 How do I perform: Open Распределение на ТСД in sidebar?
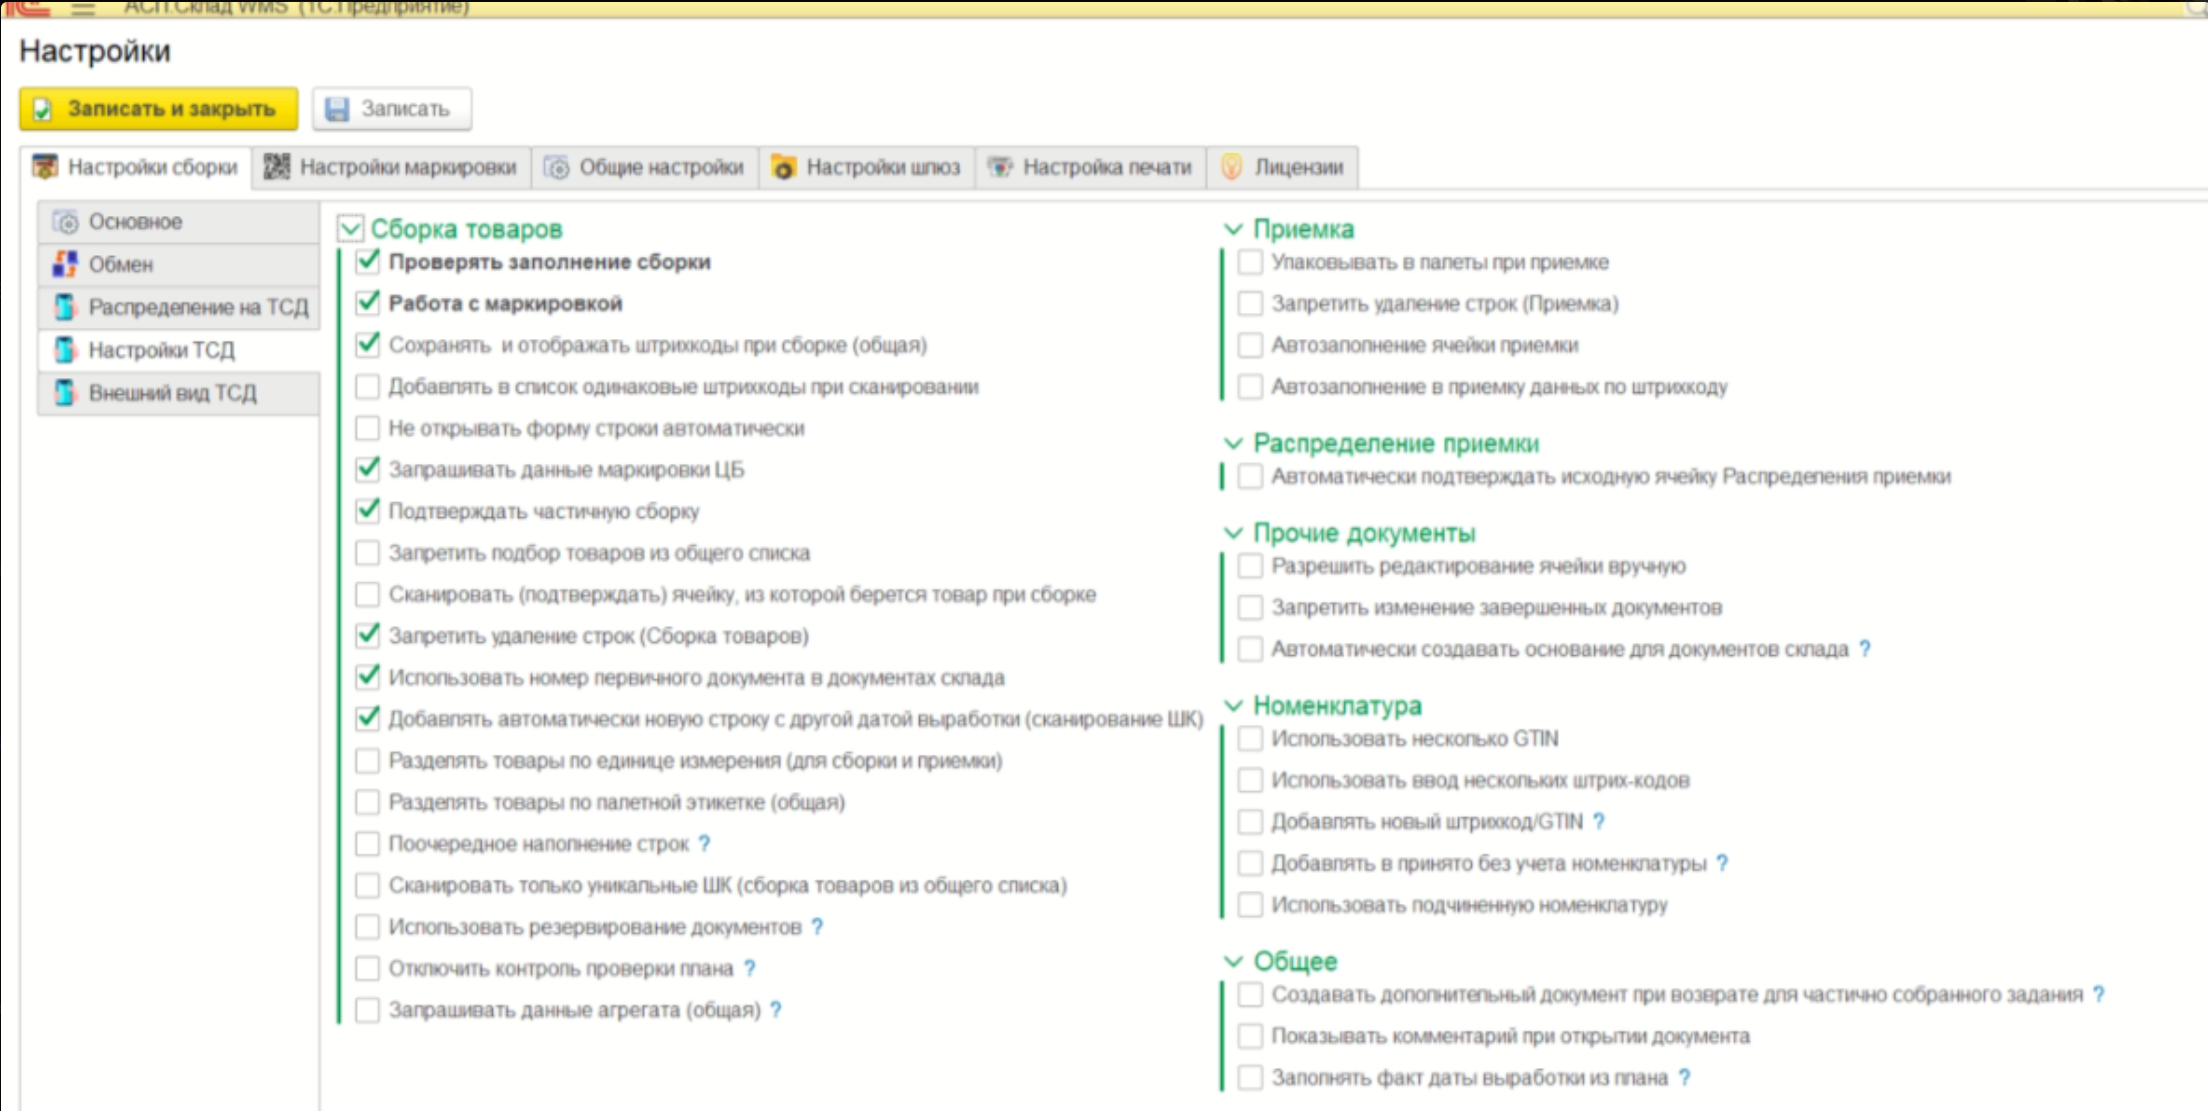click(x=179, y=307)
